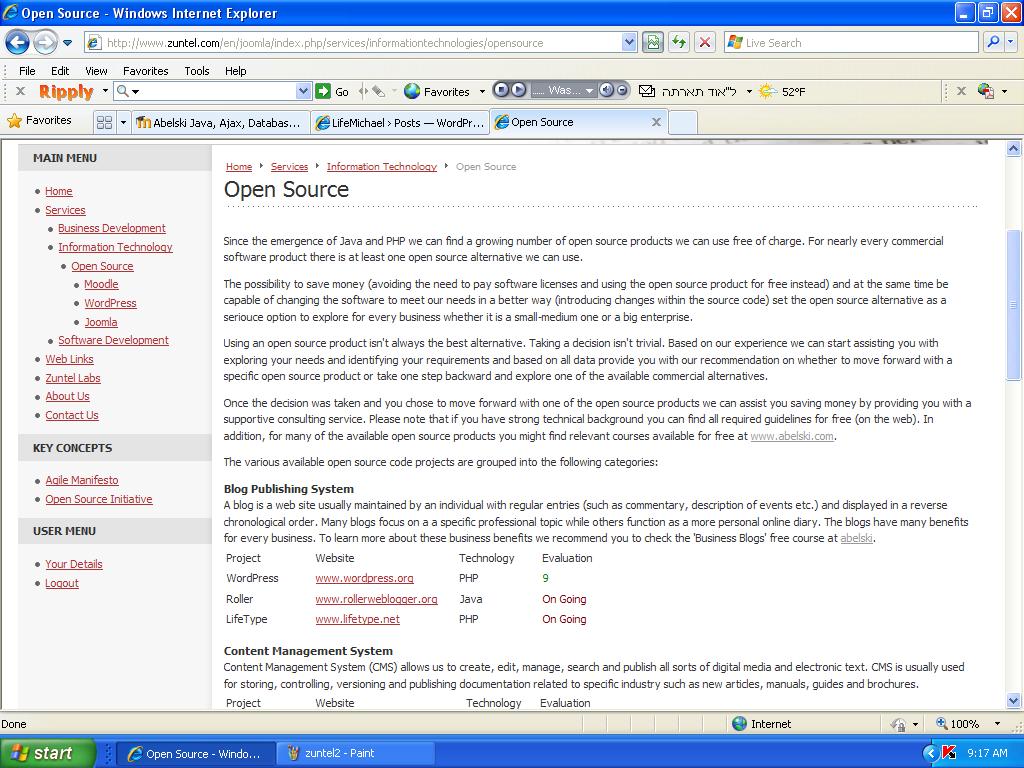Open the Zuntel Labs sidebar link
This screenshot has height=768, width=1024.
tap(72, 378)
